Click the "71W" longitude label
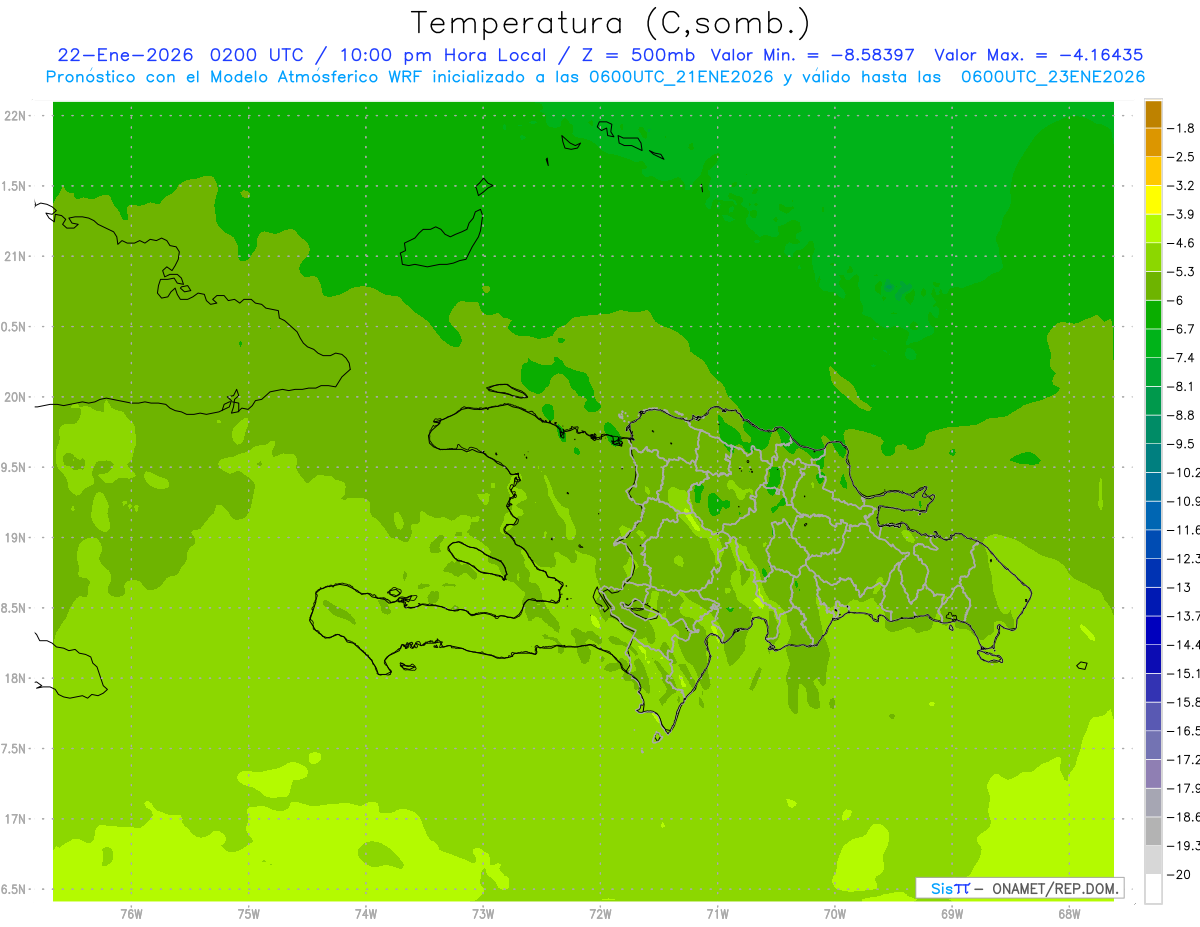 click(x=717, y=914)
